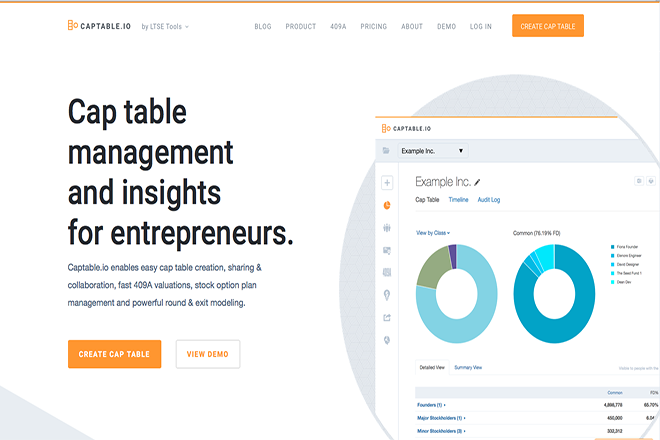660x440 pixels.
Task: Click the Fiona Founder legend color swatch
Action: pos(611,247)
